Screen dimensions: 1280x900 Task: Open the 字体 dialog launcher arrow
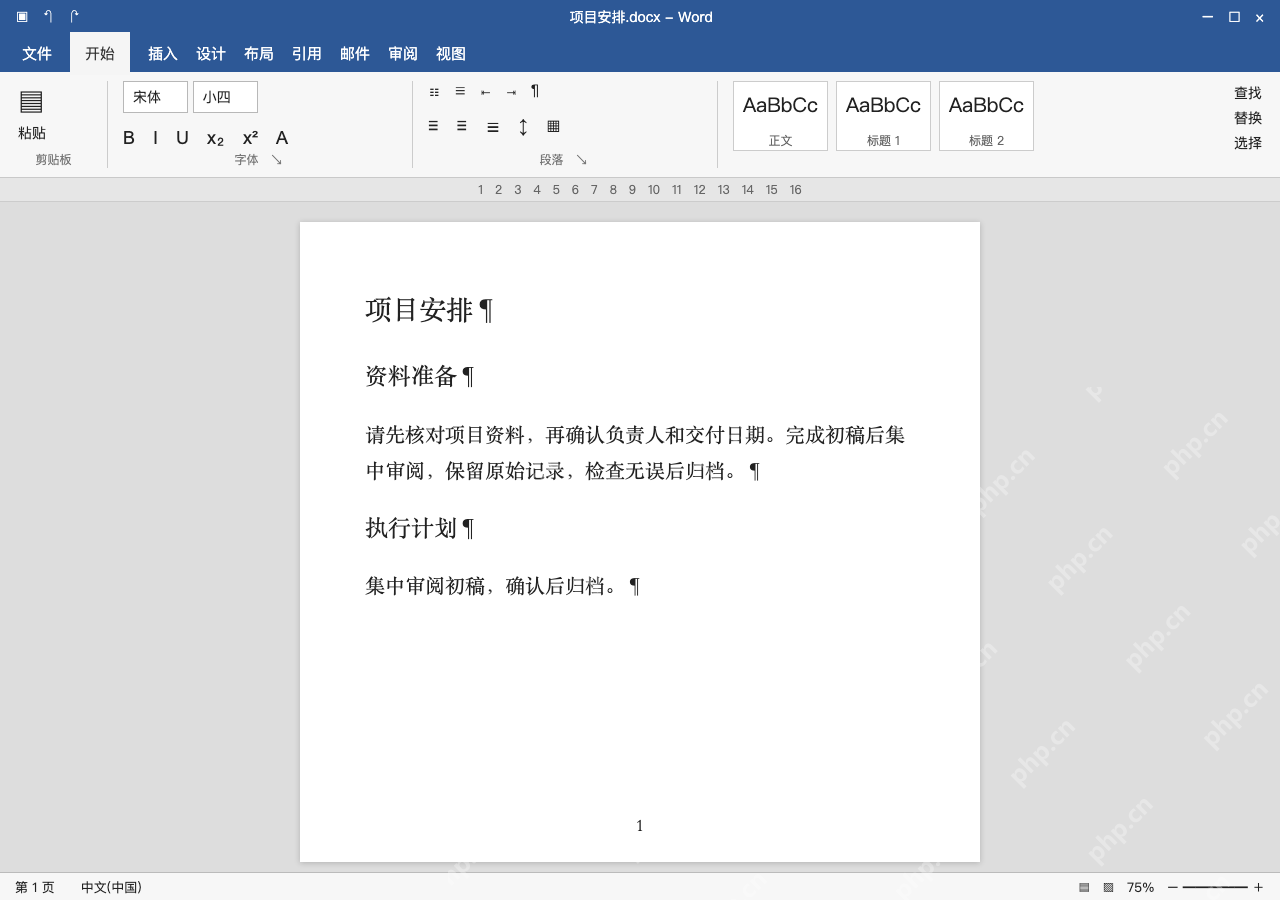277,160
